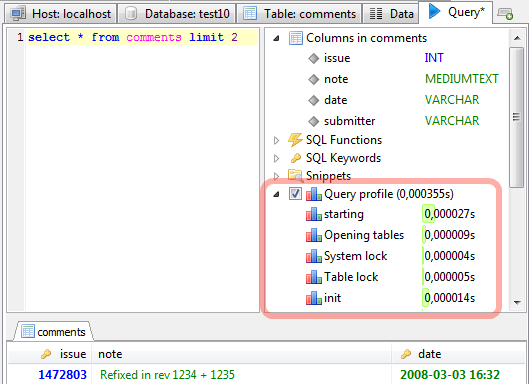This screenshot has width=529, height=384.
Task: Click the new query tab icon
Action: tap(505, 14)
